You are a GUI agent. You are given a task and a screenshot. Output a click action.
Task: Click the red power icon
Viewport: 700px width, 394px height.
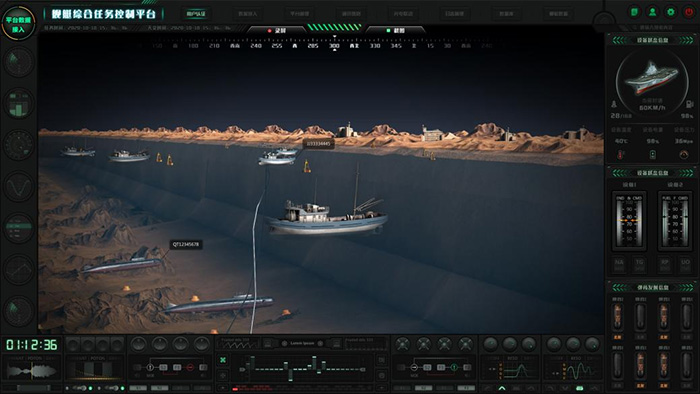pyautogui.click(x=689, y=12)
